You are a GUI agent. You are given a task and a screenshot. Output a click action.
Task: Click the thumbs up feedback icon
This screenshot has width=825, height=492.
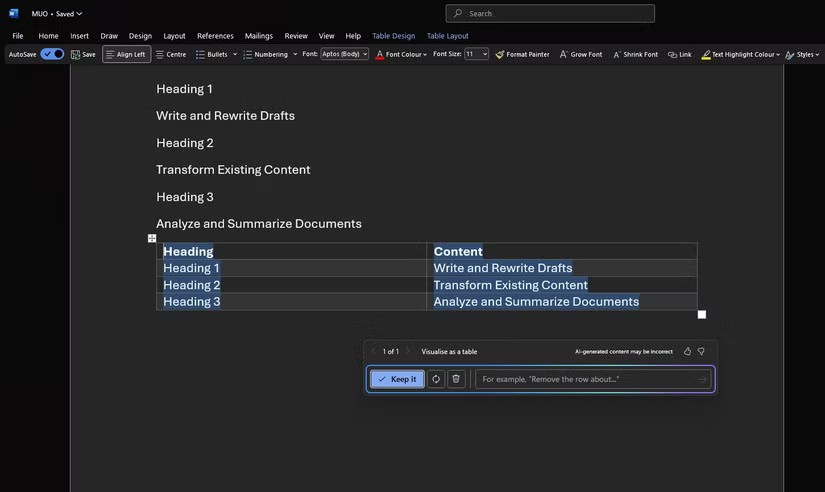(687, 351)
